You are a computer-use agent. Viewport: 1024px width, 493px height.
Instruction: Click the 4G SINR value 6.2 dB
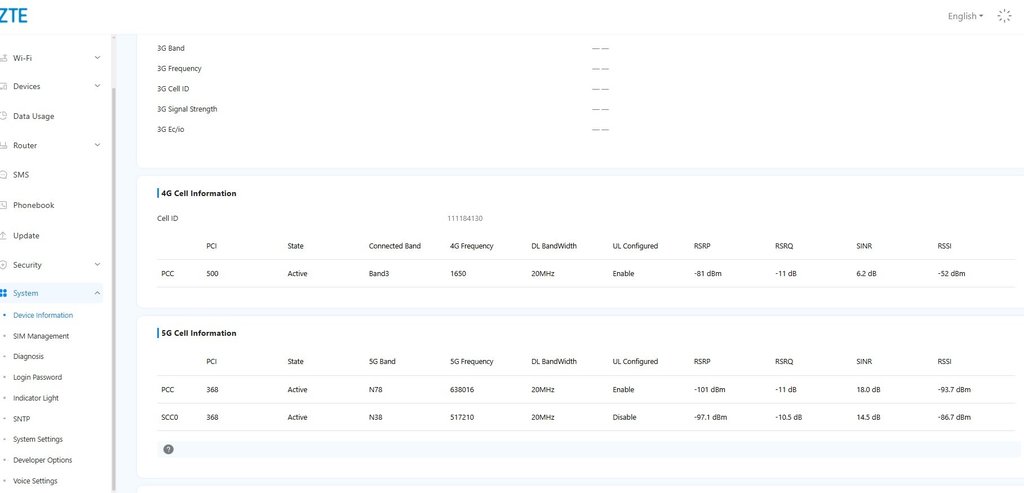click(869, 274)
